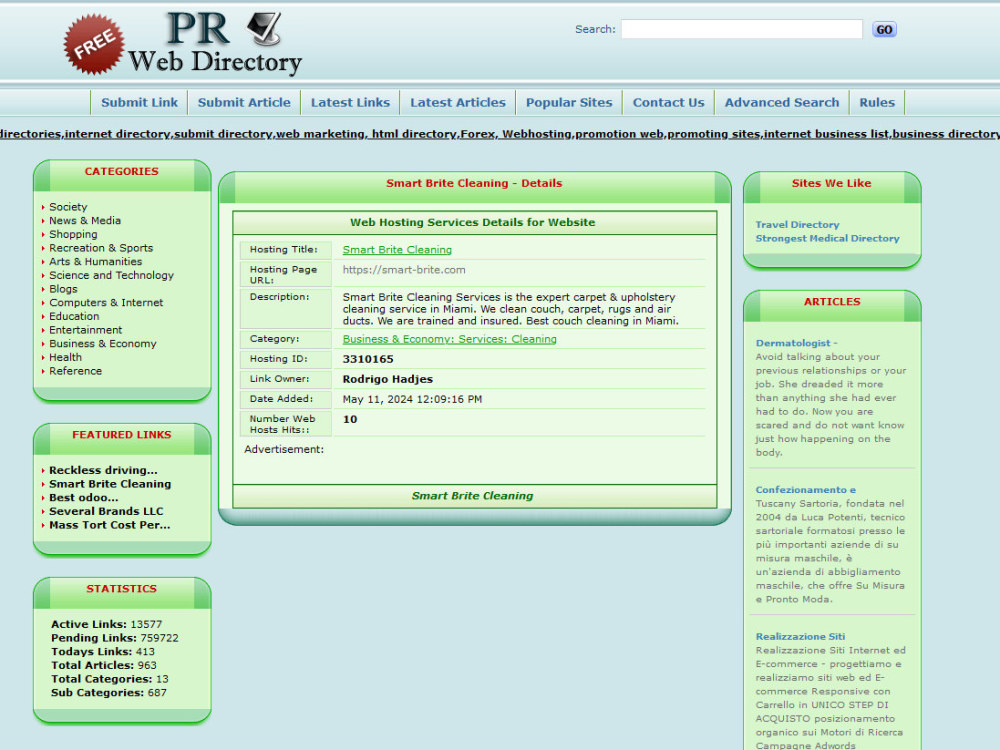Open the Reference category
The height and width of the screenshot is (750, 1000).
click(75, 371)
